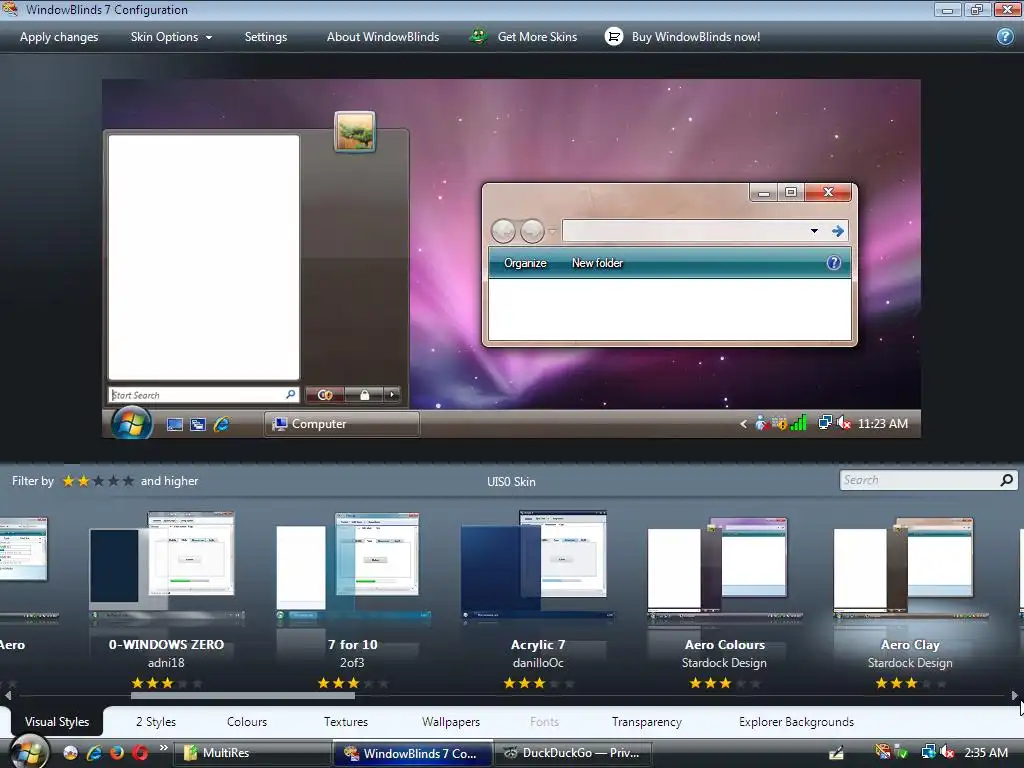1024x768 pixels.
Task: Click the star rating under 7 for 10
Action: (353, 684)
